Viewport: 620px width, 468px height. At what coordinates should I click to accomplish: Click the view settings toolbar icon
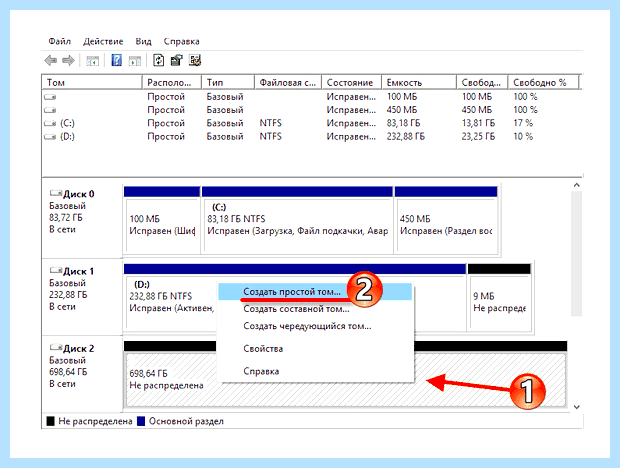point(195,60)
